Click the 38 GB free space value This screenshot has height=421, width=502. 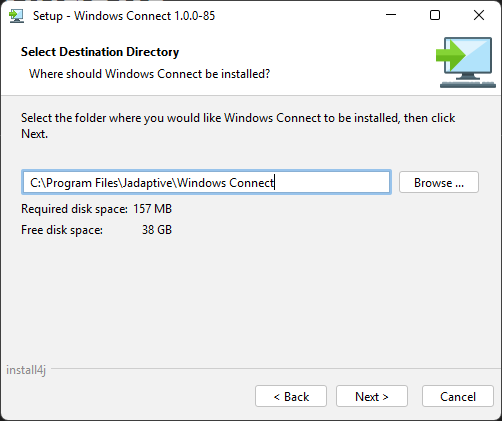(157, 230)
